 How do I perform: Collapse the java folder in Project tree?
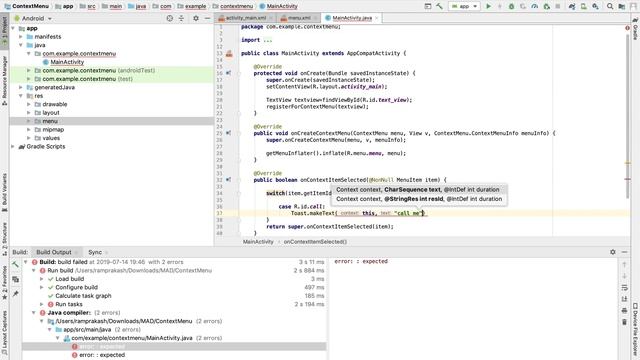click(x=21, y=45)
